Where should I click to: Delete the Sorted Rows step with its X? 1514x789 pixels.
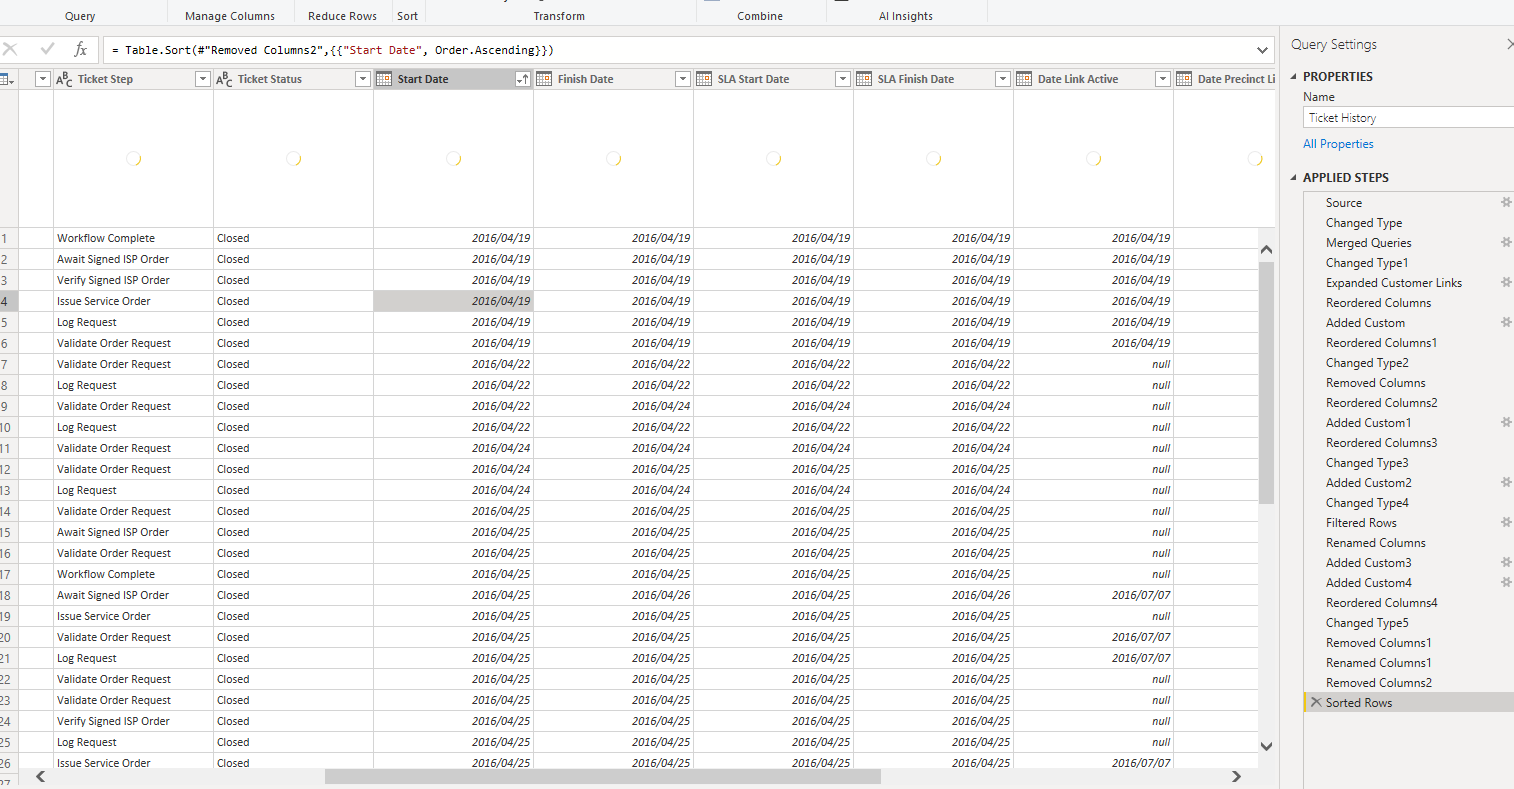click(1316, 702)
